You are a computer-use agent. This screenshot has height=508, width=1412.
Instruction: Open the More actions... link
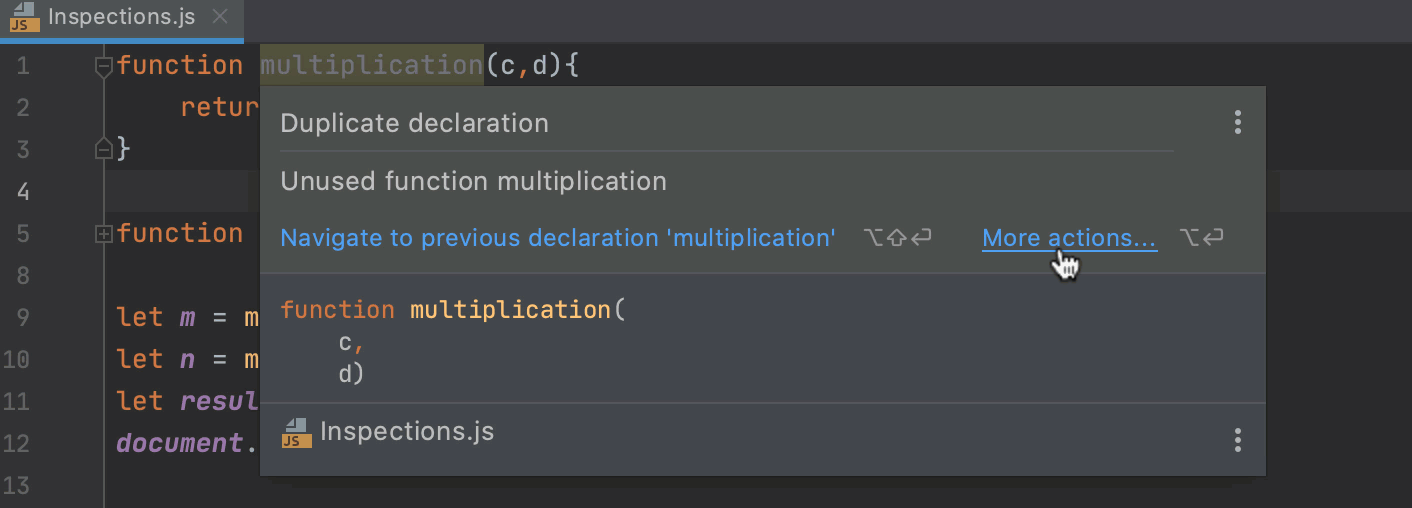pos(1069,238)
